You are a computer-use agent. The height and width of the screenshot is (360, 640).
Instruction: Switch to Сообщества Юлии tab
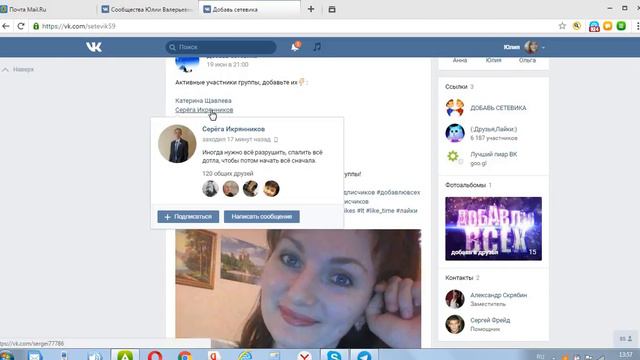click(x=147, y=9)
